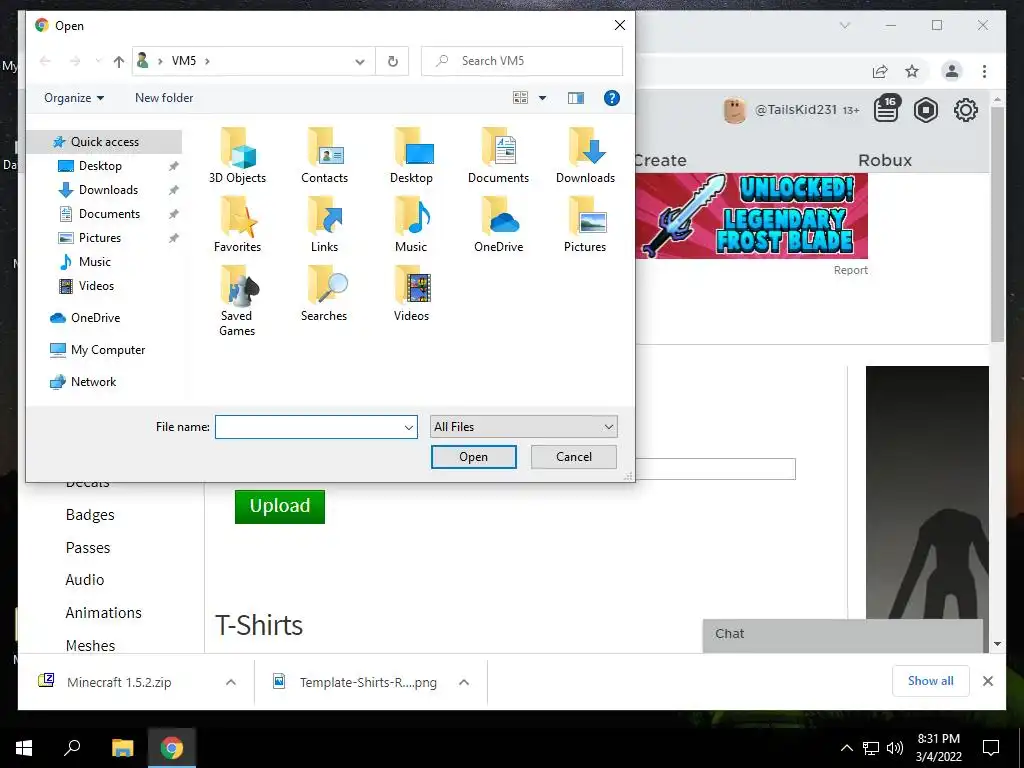Select My Computer in navigation pane
Screen dimensions: 1024x768
pos(108,350)
